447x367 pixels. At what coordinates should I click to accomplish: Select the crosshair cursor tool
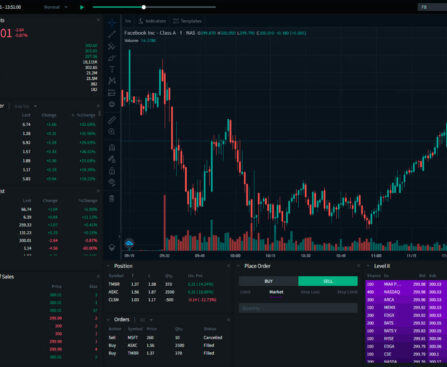click(112, 22)
